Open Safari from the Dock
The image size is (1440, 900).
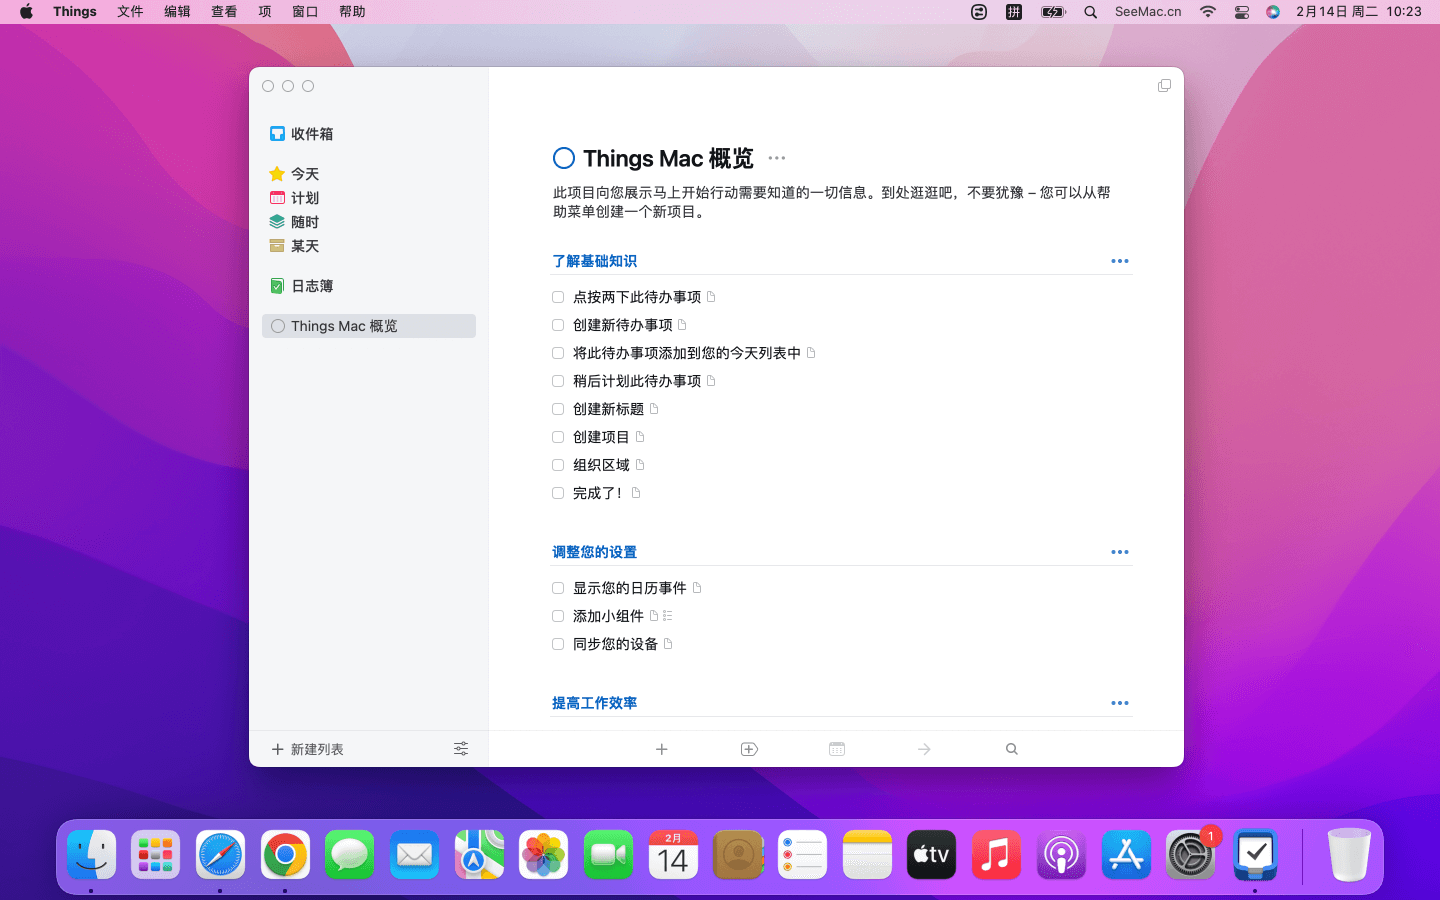coord(220,855)
